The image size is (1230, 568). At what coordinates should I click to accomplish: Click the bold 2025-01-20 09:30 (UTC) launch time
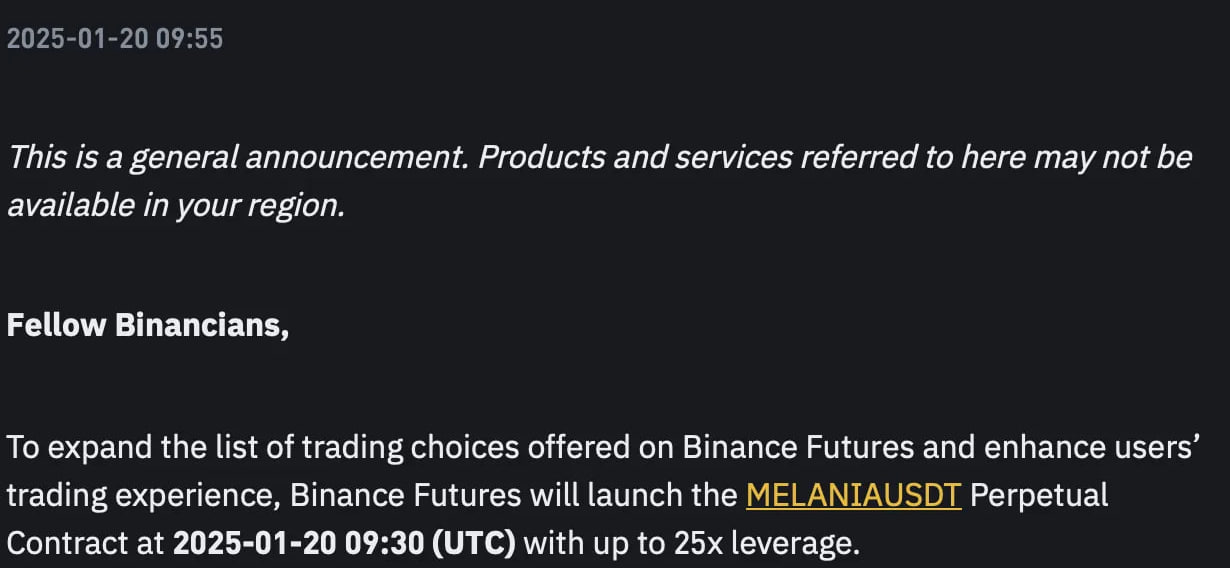point(344,544)
